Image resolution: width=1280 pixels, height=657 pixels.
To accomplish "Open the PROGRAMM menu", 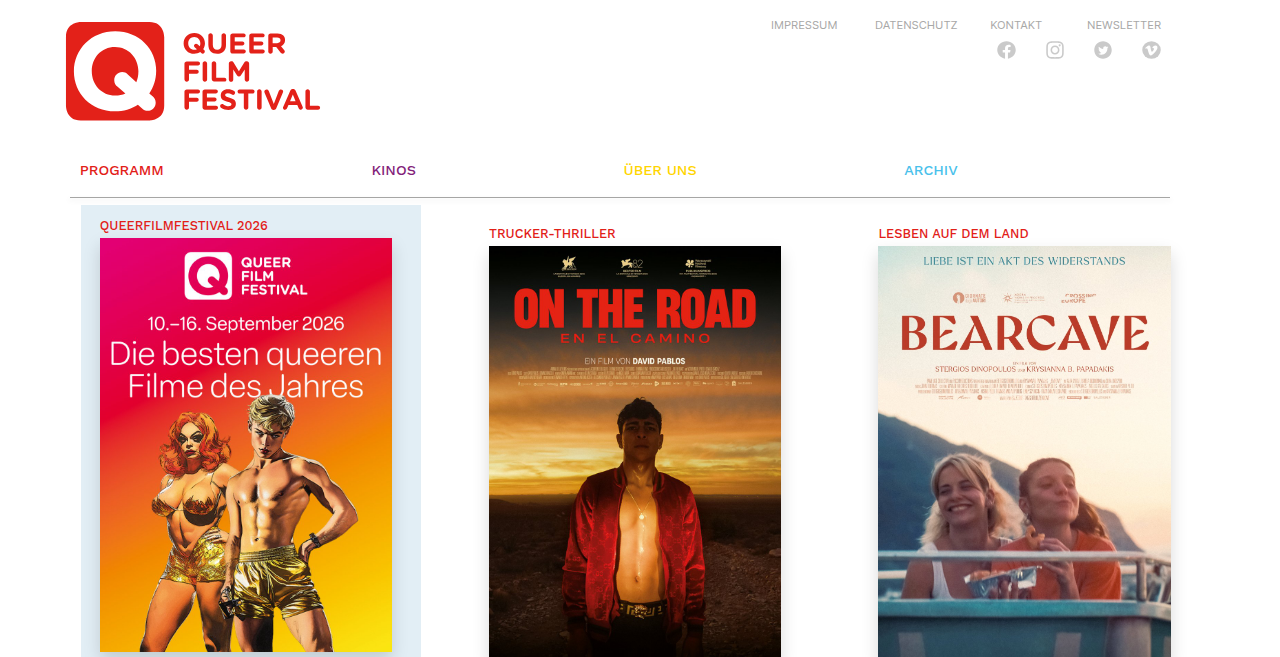I will click(x=122, y=171).
